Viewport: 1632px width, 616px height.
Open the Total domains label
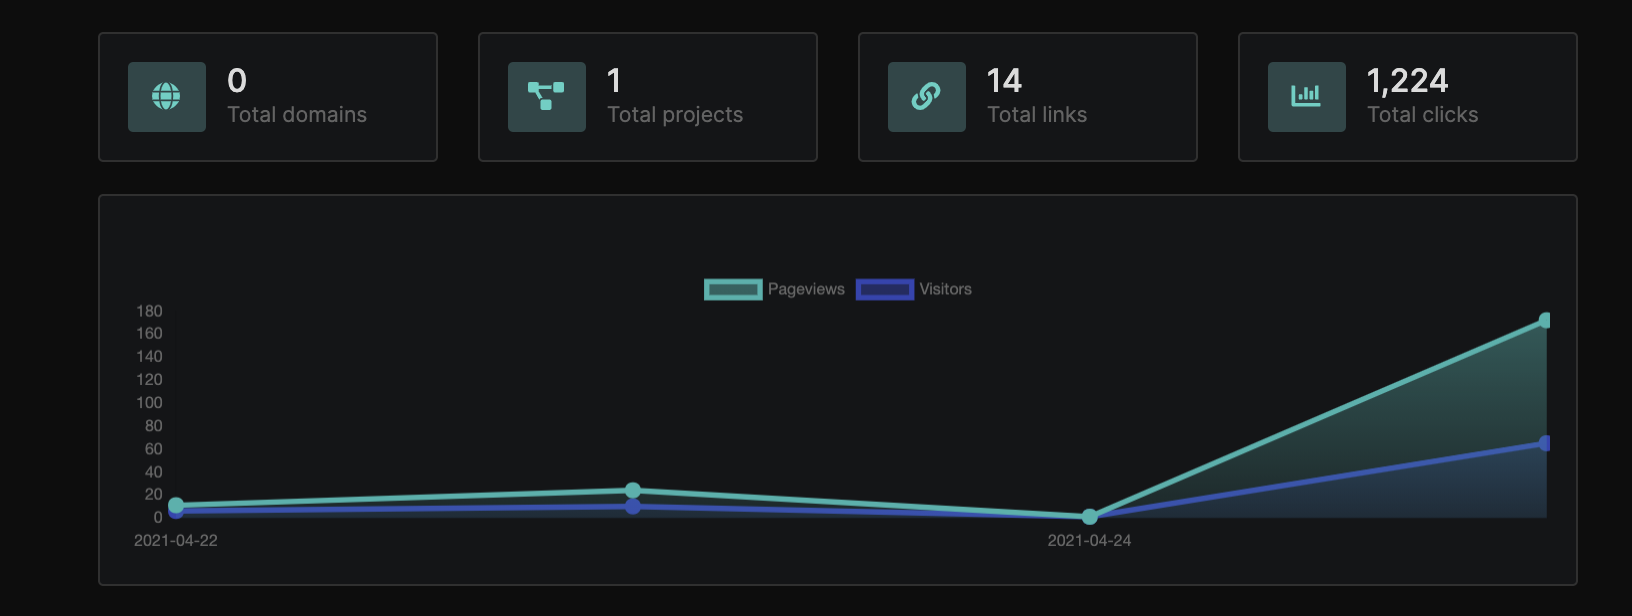(x=297, y=115)
